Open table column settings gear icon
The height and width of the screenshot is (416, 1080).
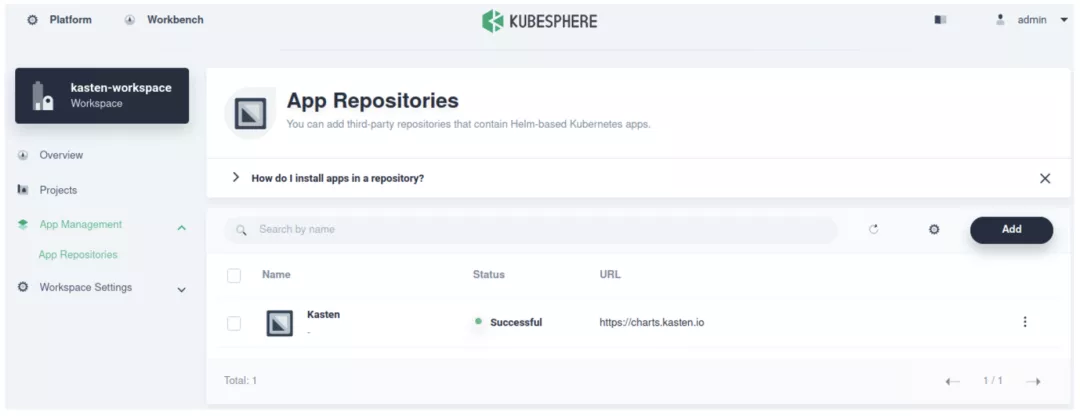click(934, 230)
